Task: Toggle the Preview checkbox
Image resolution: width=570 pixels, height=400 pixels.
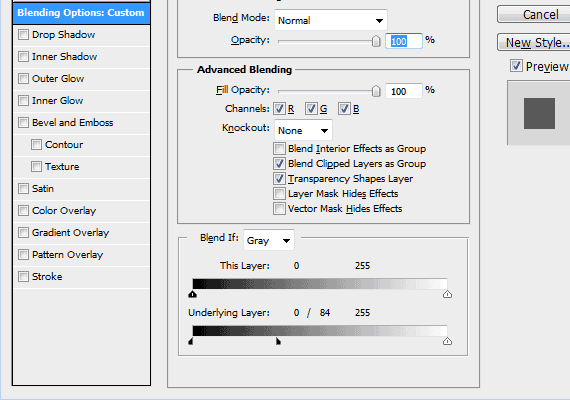Action: (x=516, y=66)
